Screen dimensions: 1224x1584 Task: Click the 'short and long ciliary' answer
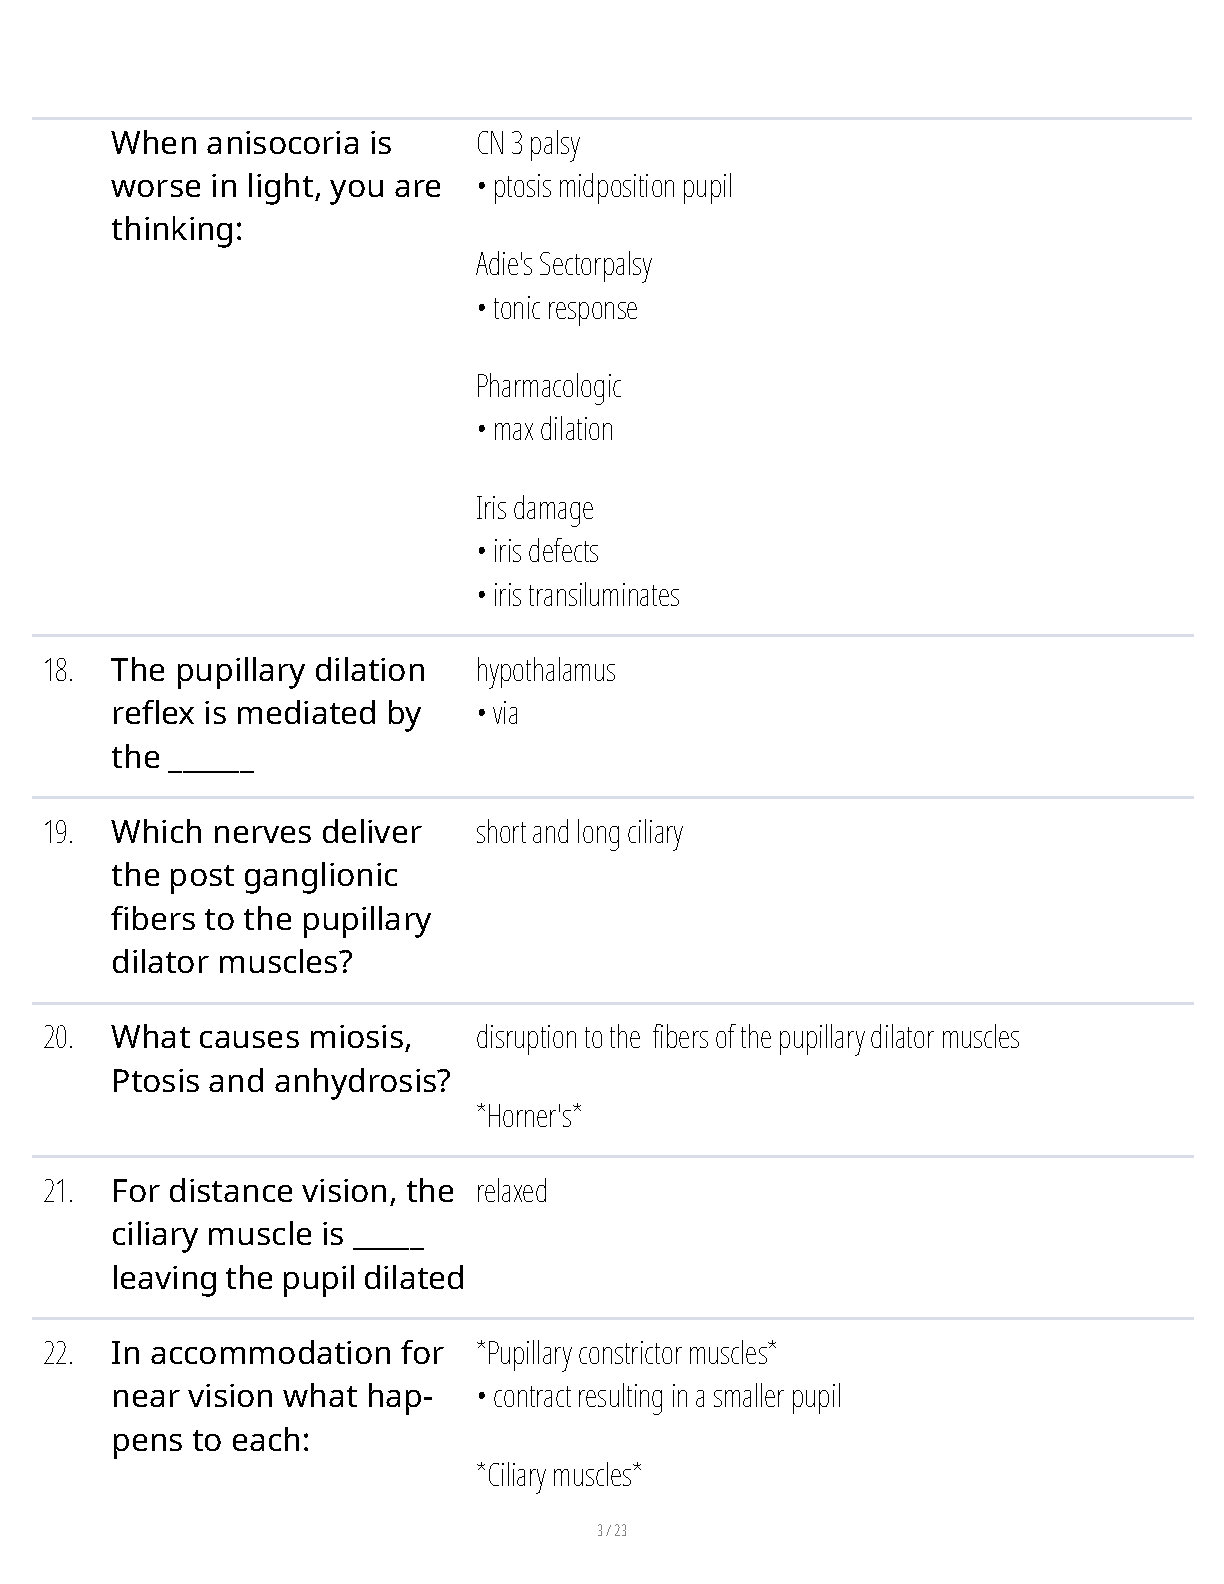click(x=579, y=833)
